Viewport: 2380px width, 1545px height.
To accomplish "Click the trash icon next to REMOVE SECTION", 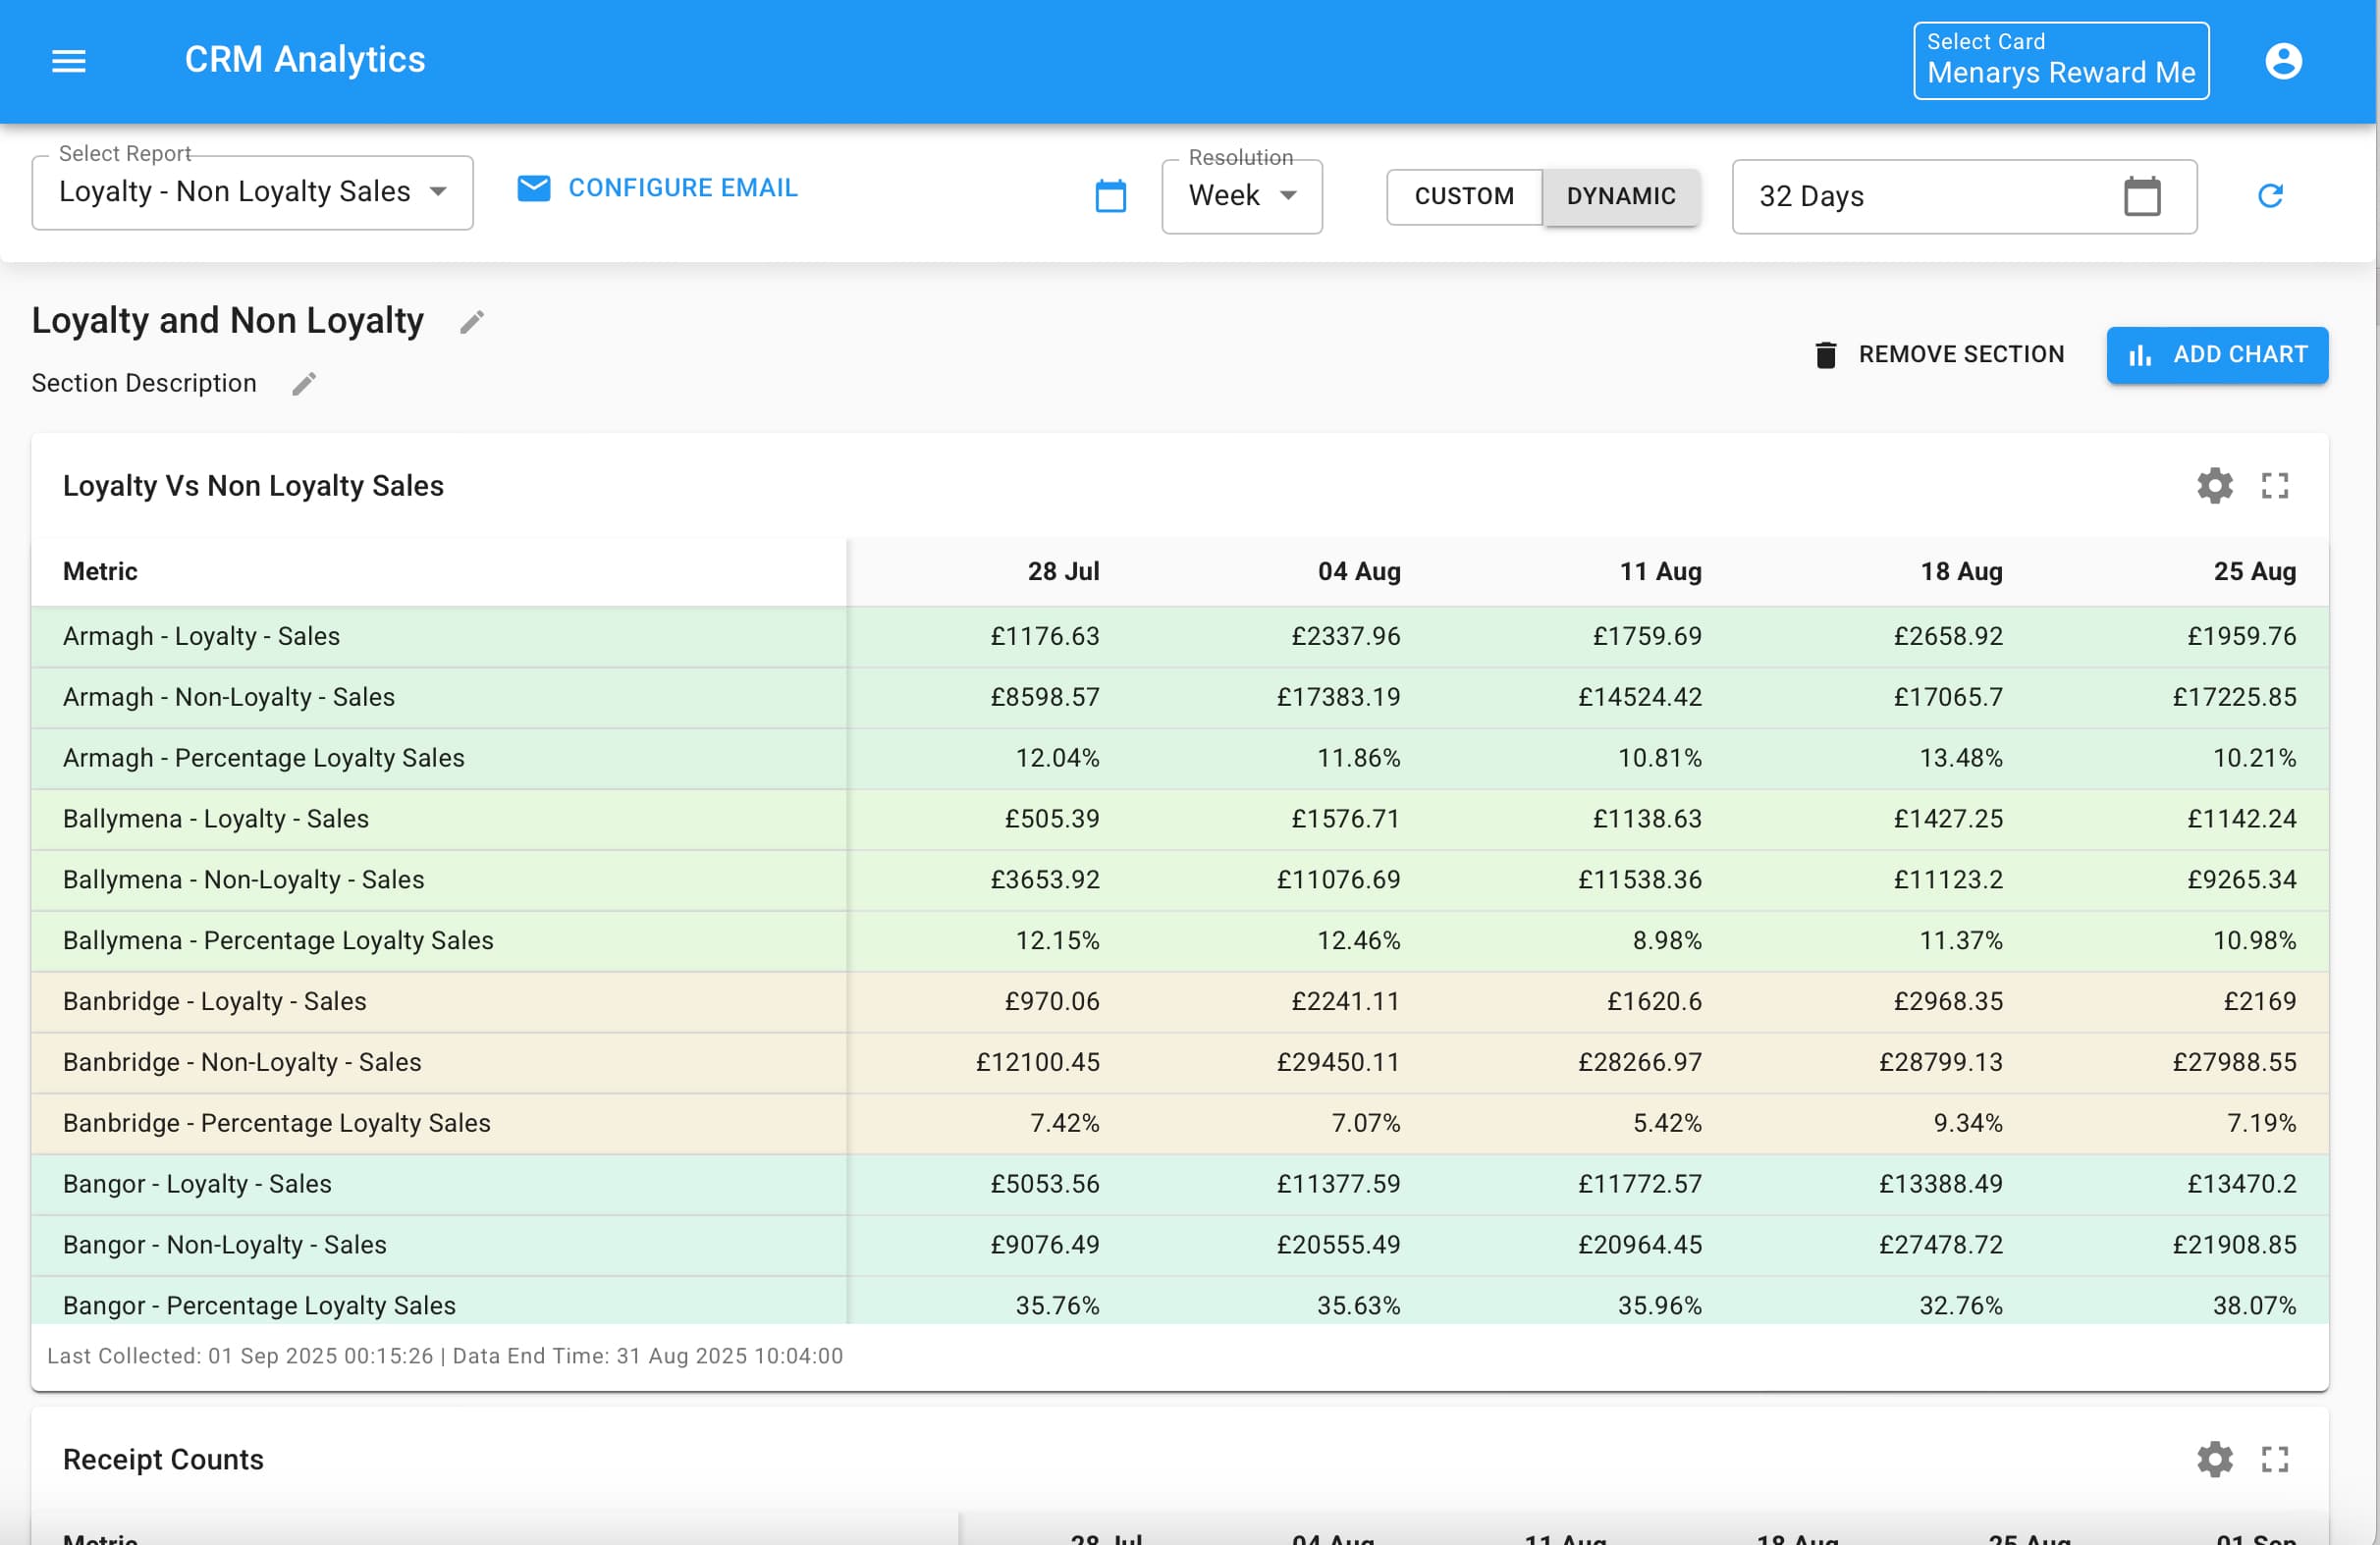I will [x=1826, y=354].
